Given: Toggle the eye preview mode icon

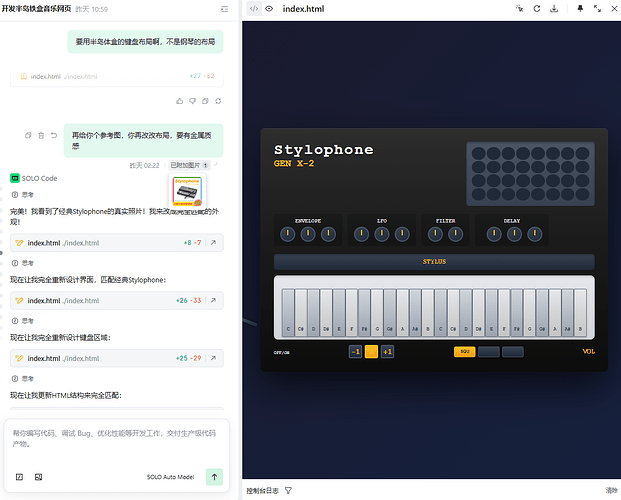Looking at the screenshot, I should click(x=269, y=8).
